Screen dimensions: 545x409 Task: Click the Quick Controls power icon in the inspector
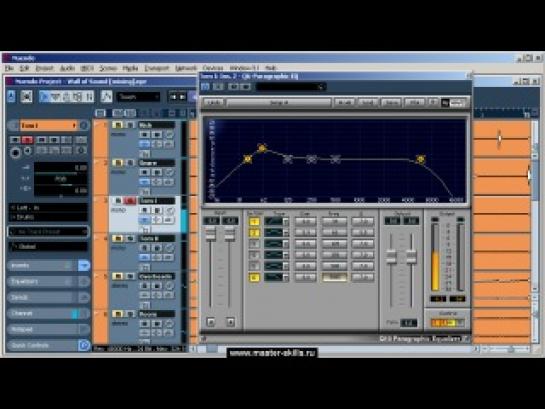tap(84, 345)
